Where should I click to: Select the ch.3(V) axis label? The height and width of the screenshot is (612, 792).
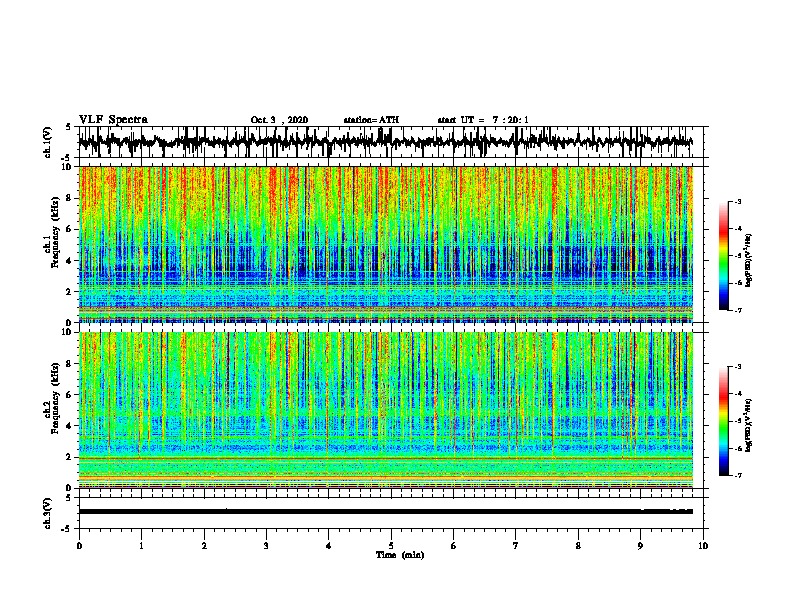point(48,513)
